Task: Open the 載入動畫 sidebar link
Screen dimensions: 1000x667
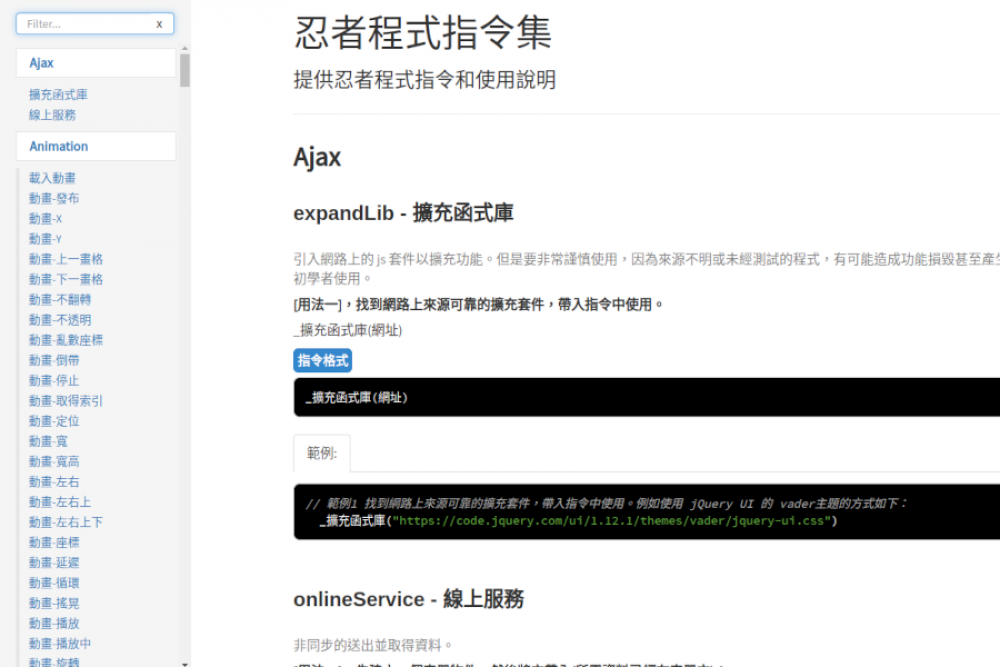Action: point(52,178)
